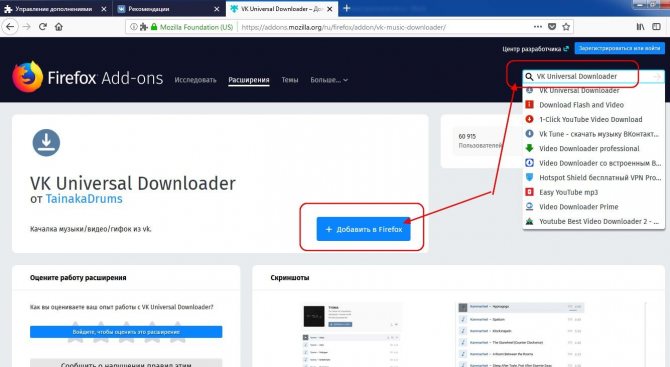Open the Расширения navigation item
The height and width of the screenshot is (367, 670).
coord(249,80)
